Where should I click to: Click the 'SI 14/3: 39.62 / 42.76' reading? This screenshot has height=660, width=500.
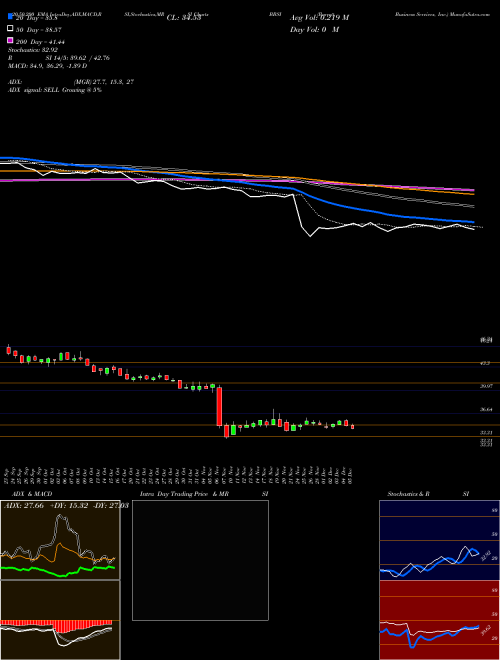point(78,58)
